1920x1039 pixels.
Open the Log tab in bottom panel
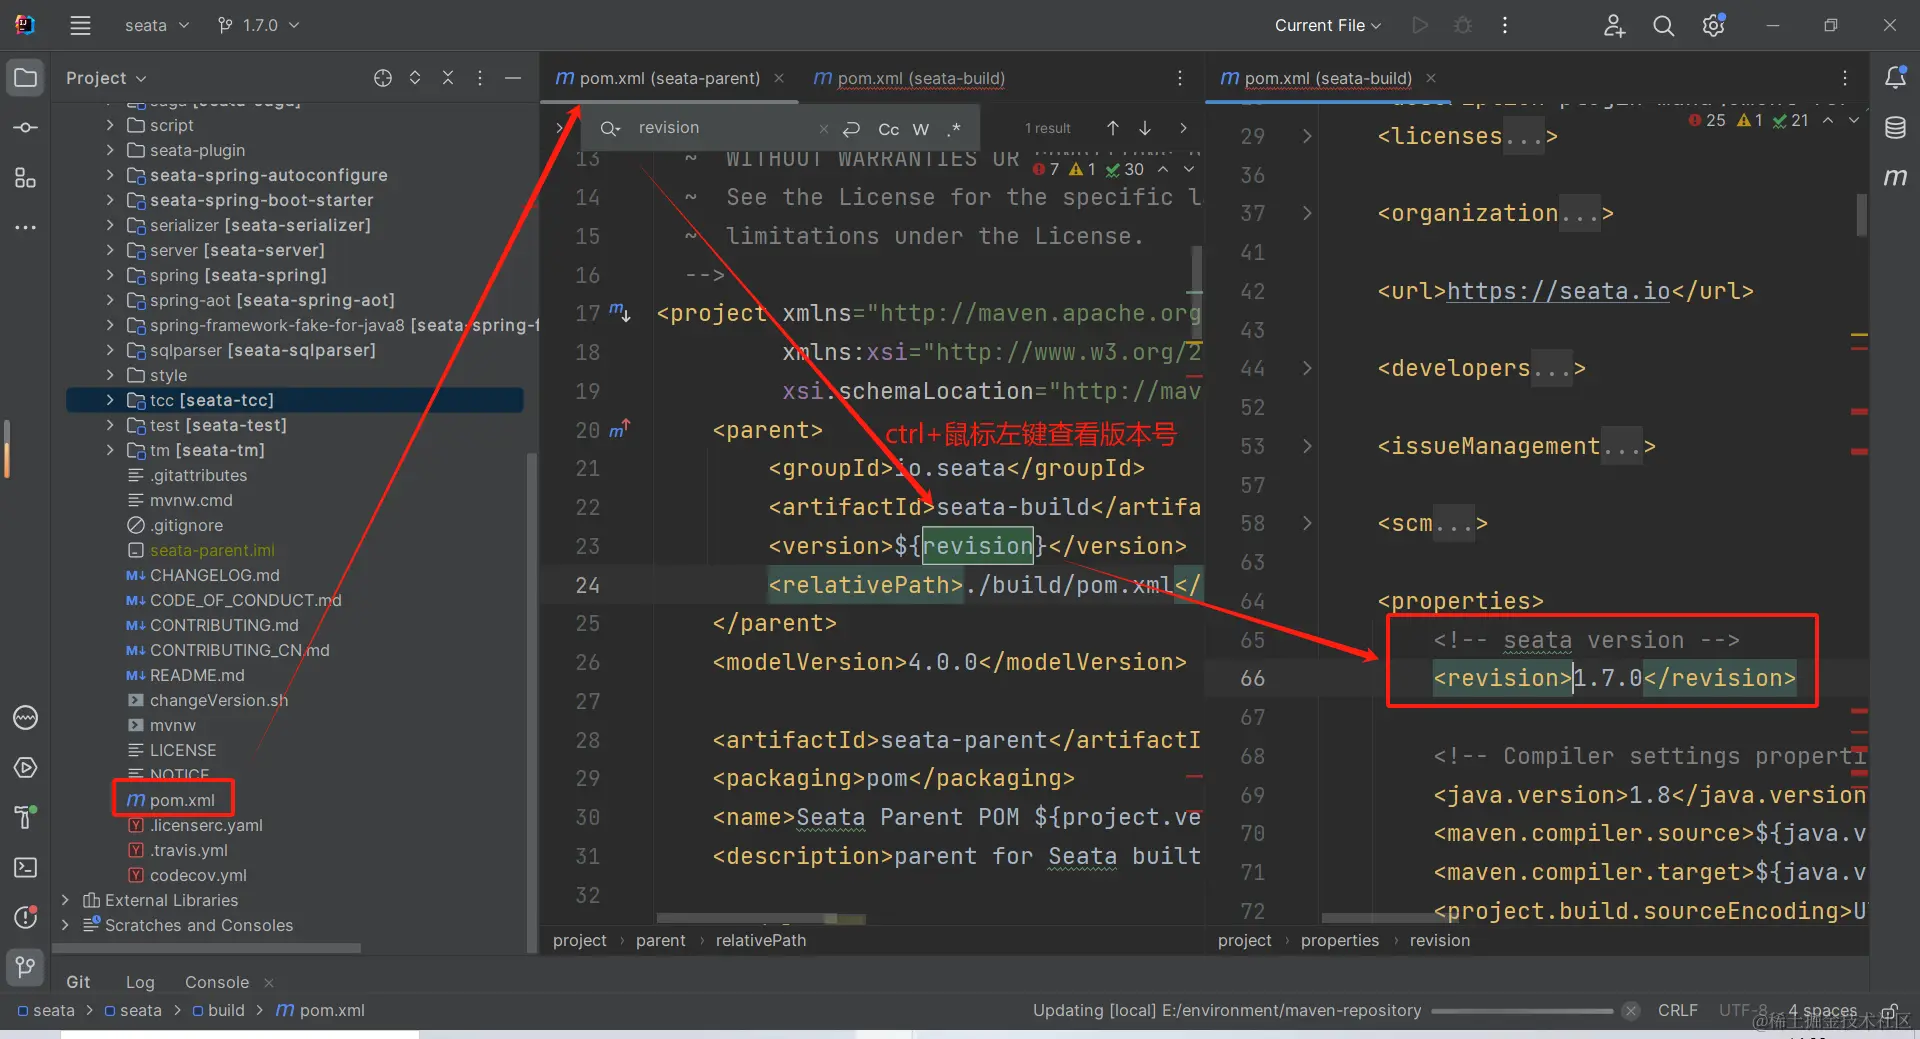point(140,982)
